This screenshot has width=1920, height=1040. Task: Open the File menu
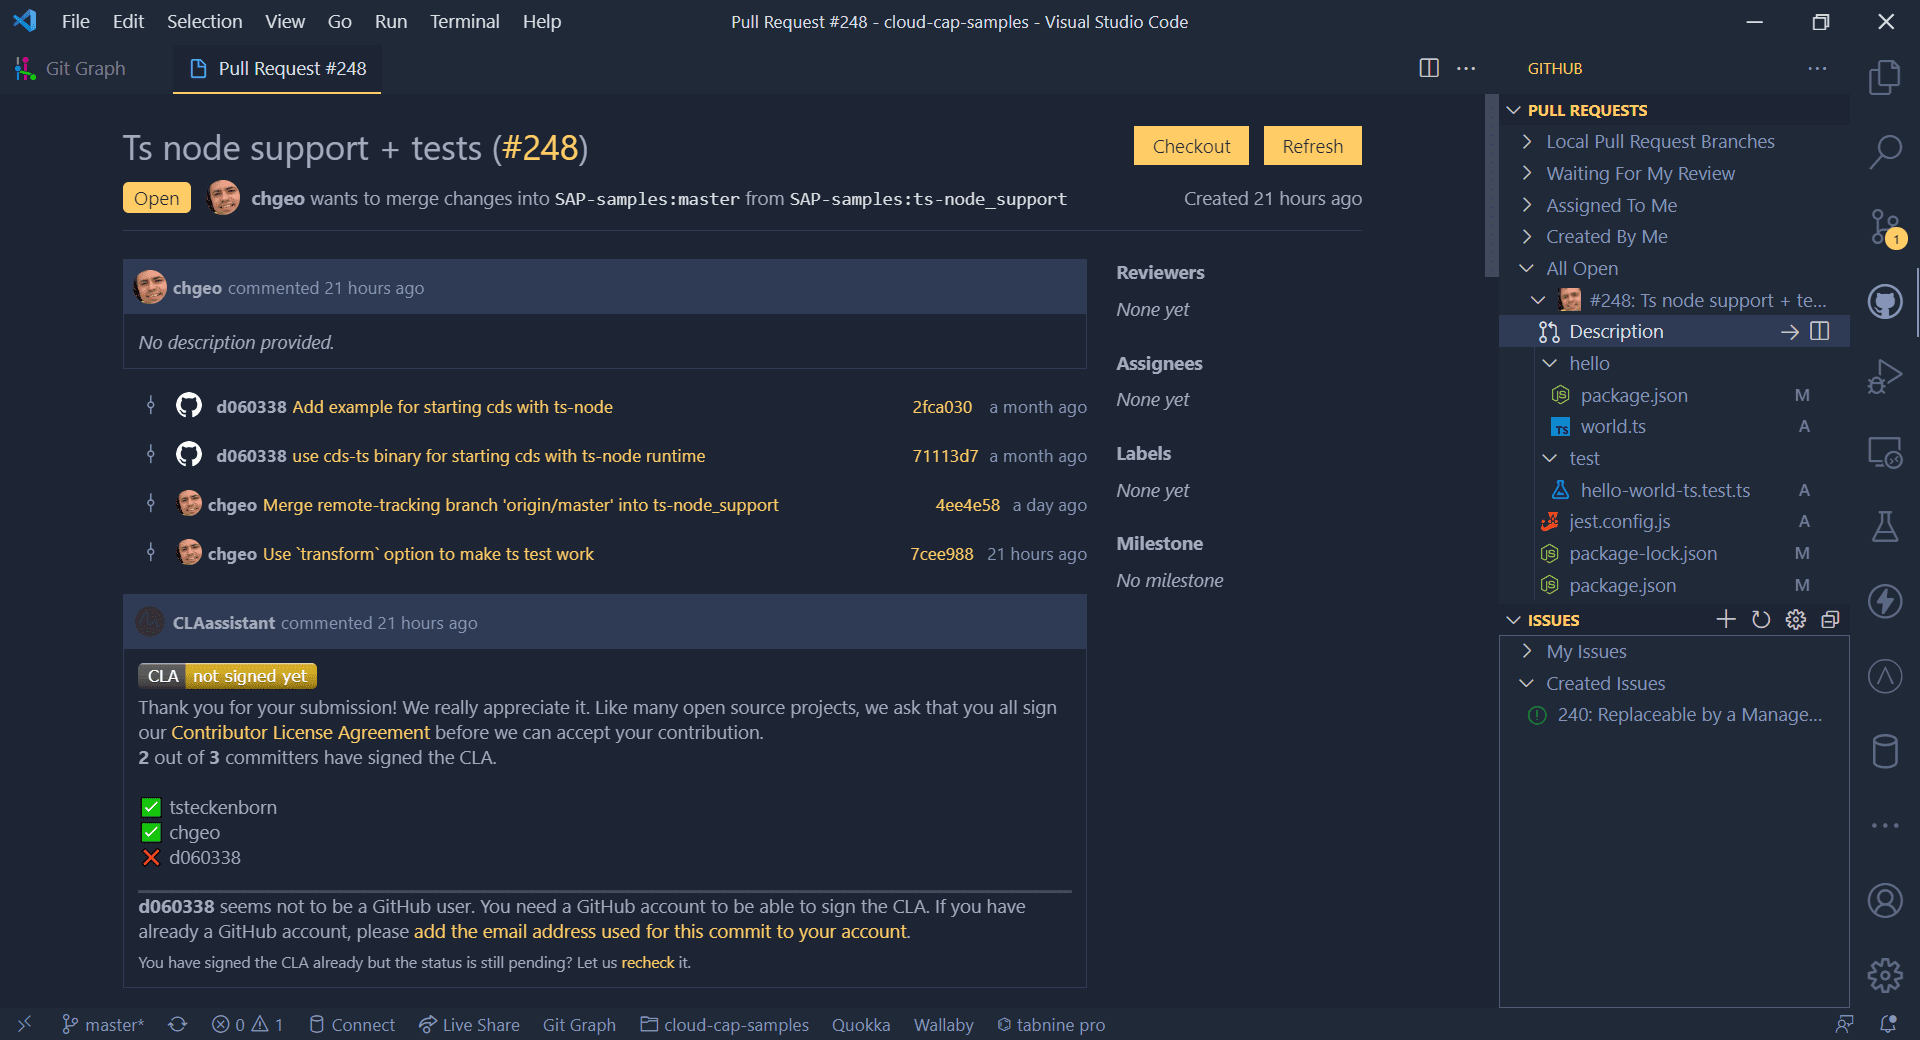tap(75, 21)
